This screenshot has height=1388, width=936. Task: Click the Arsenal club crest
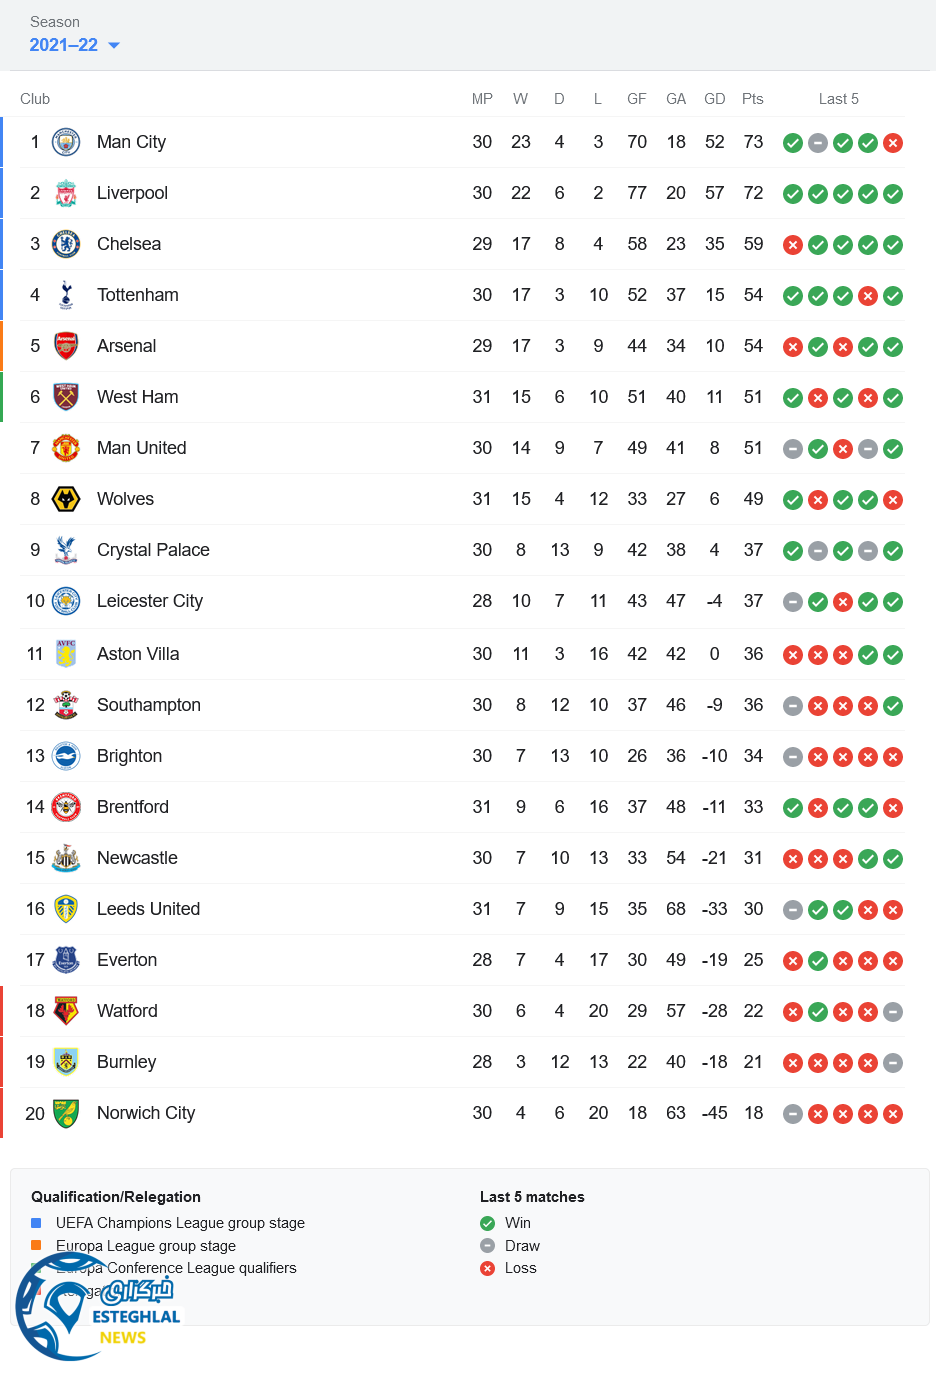tap(66, 346)
